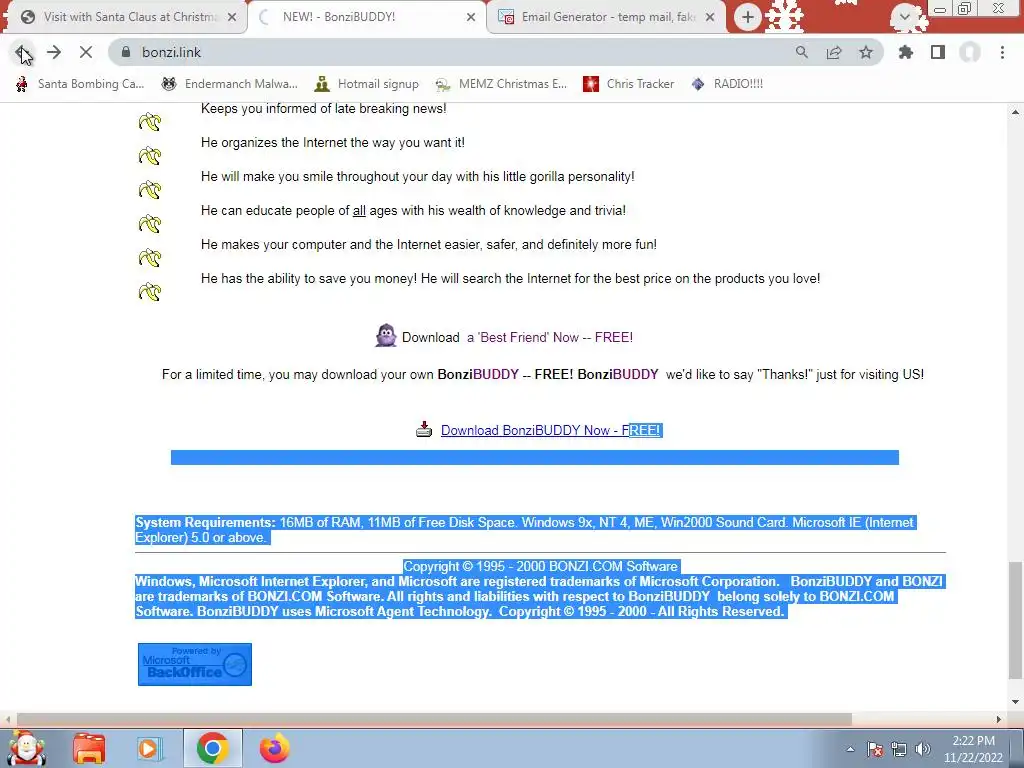
Task: Bookmark this page with the star icon
Action: [866, 52]
